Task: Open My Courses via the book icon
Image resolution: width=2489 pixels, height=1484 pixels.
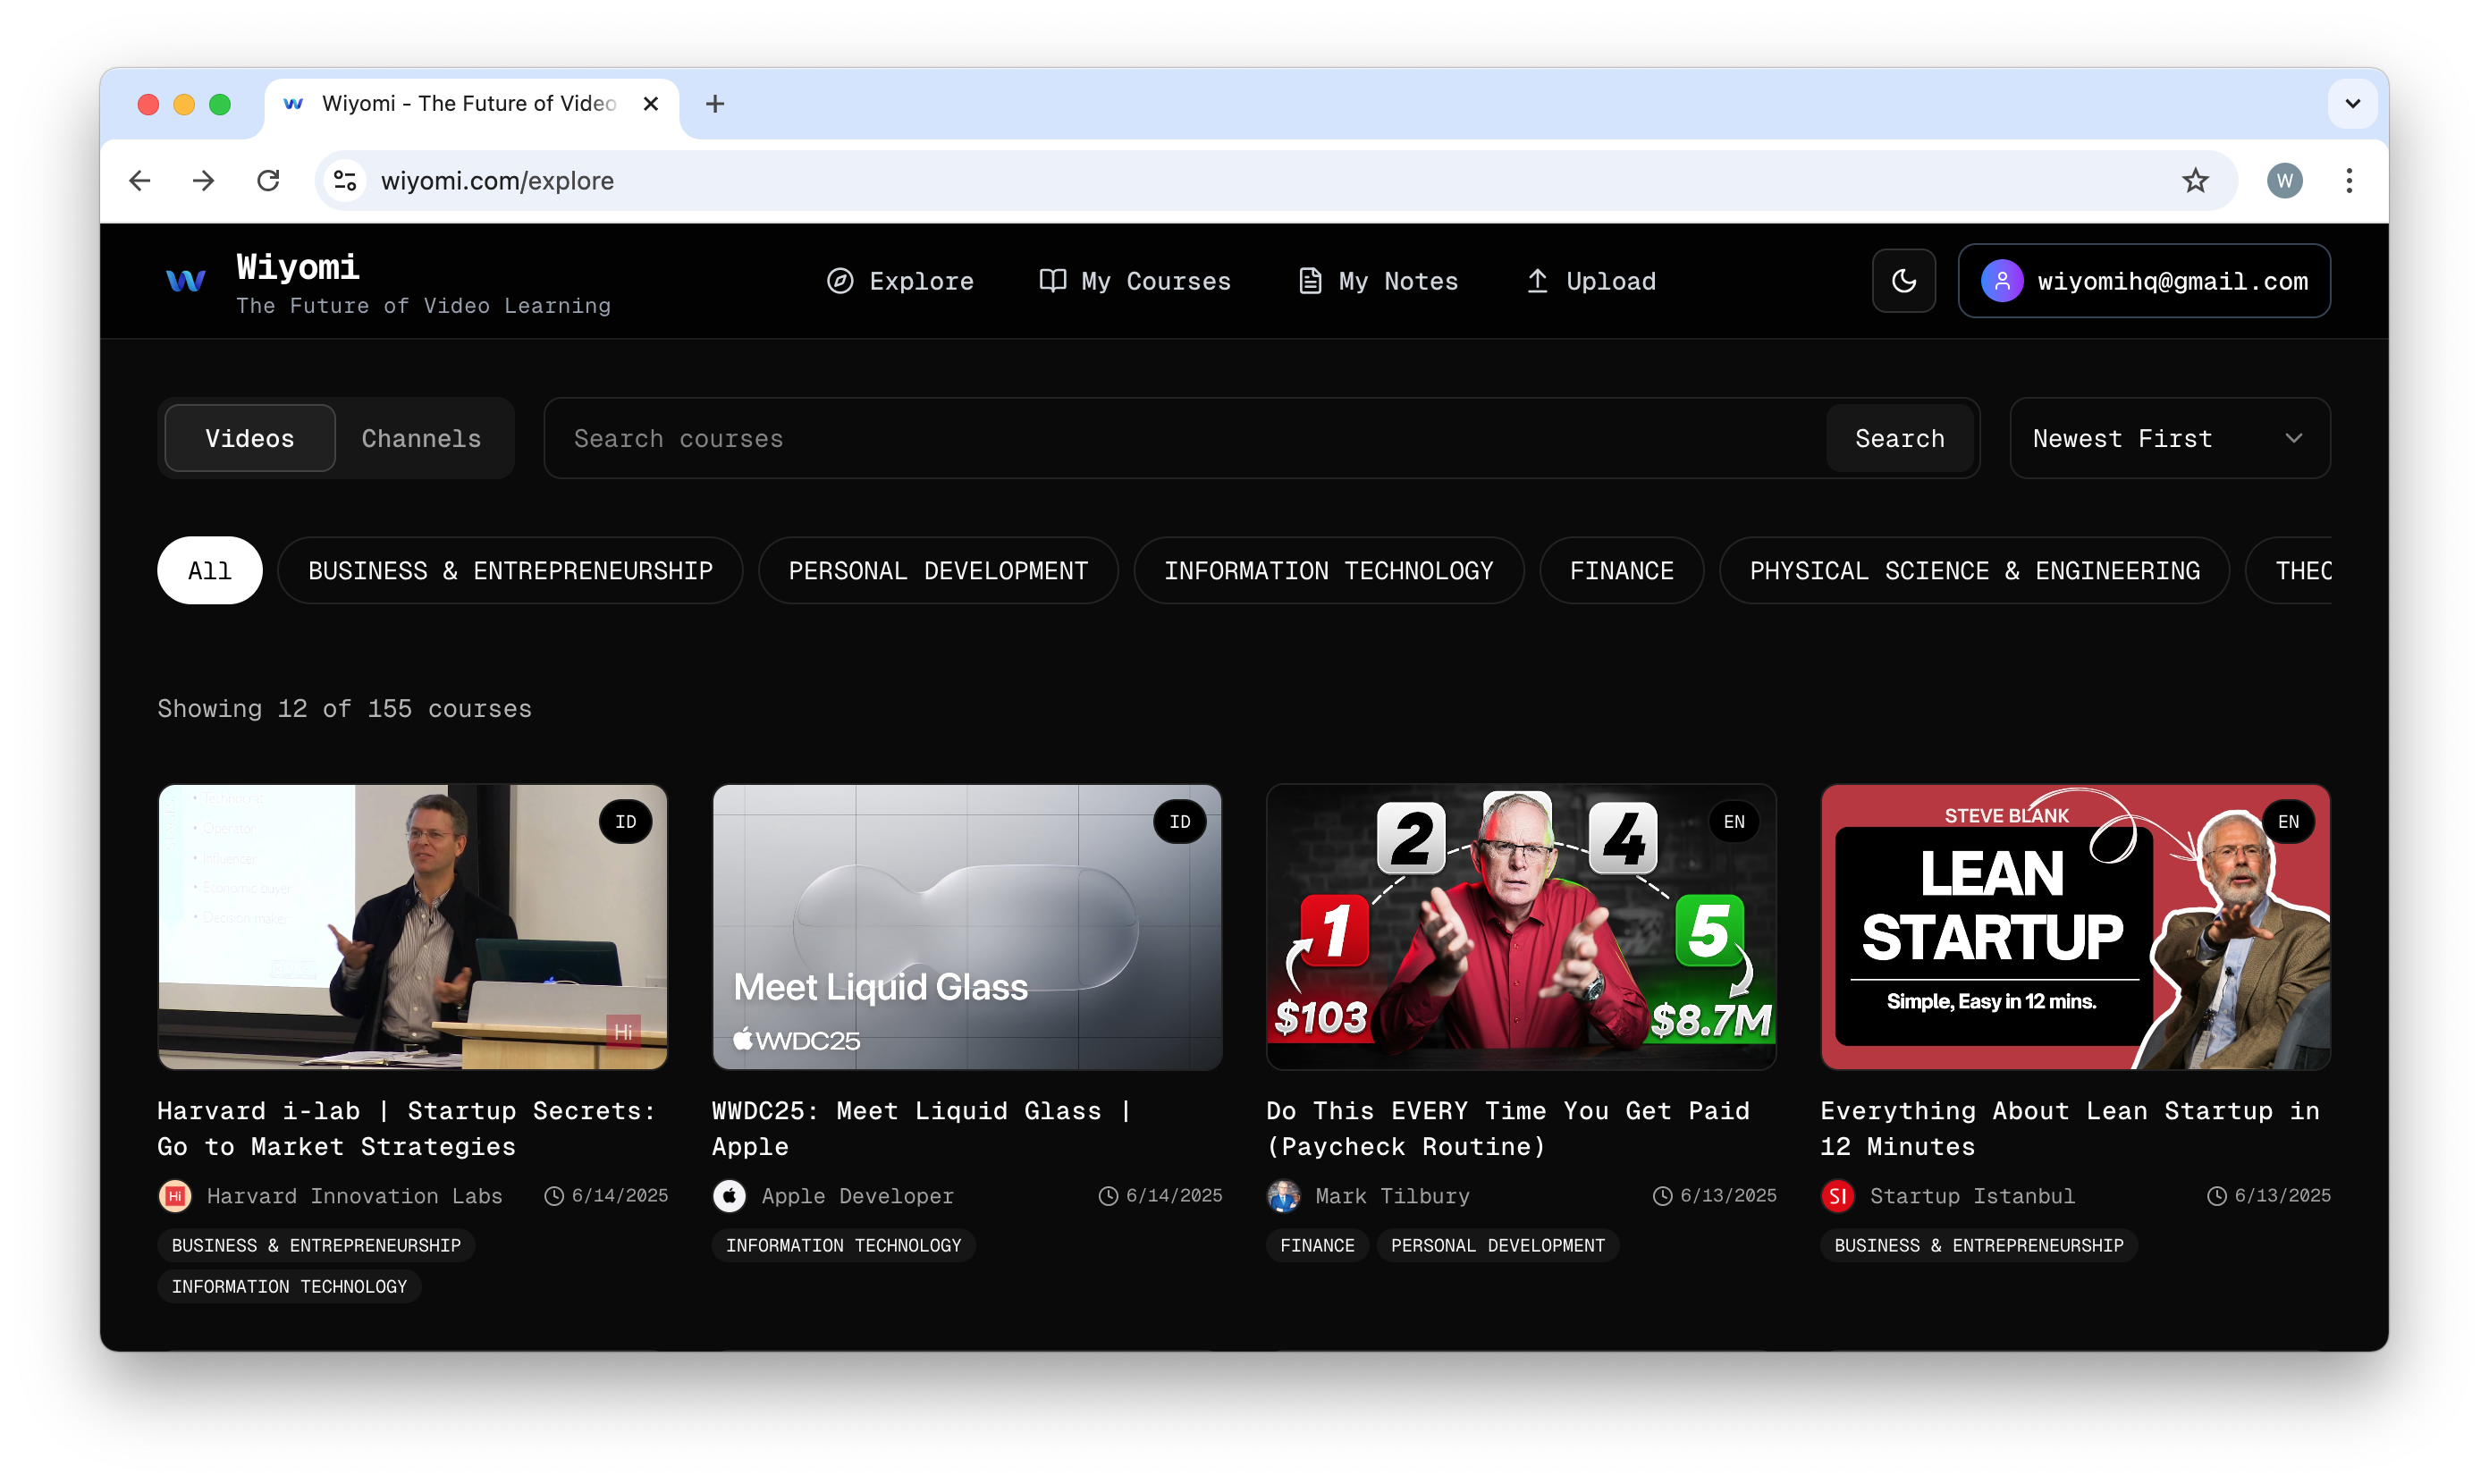Action: 1052,281
